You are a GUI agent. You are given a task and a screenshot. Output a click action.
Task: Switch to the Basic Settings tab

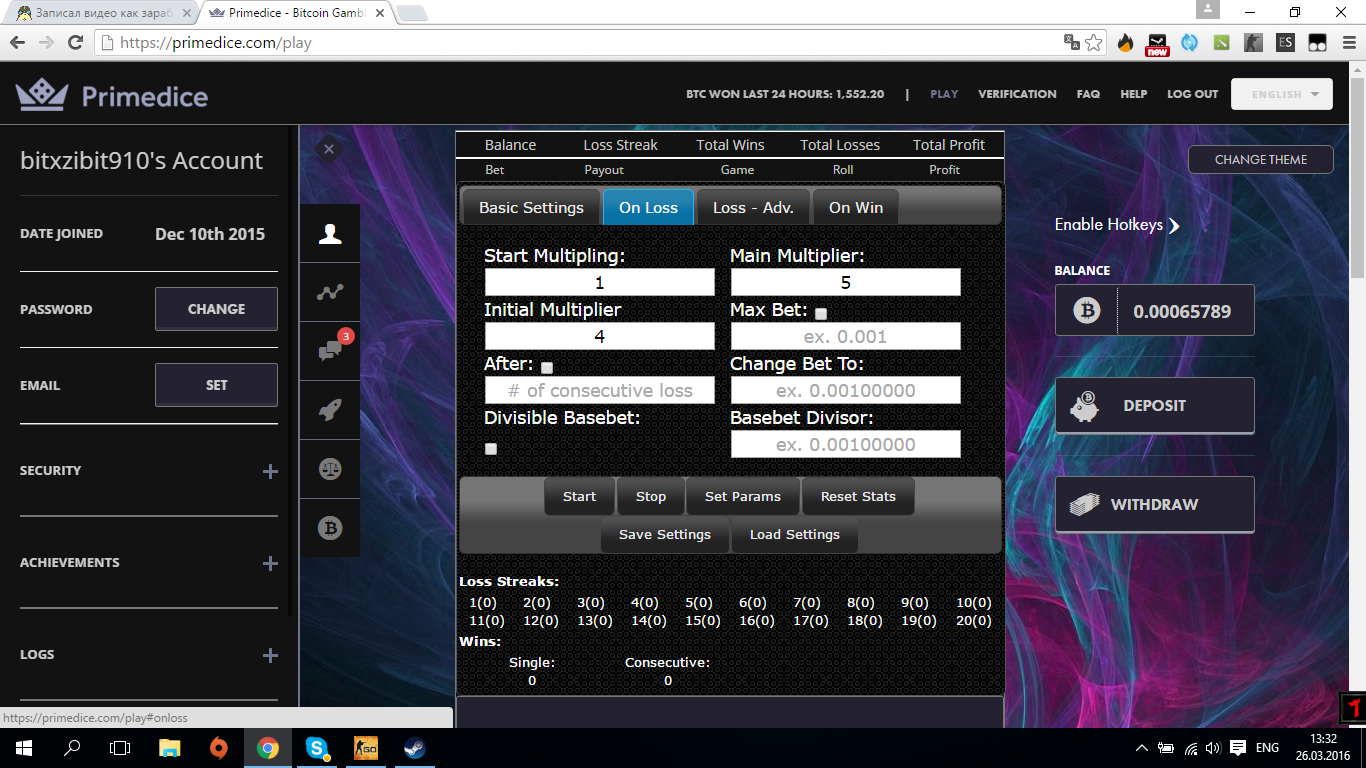coord(531,208)
